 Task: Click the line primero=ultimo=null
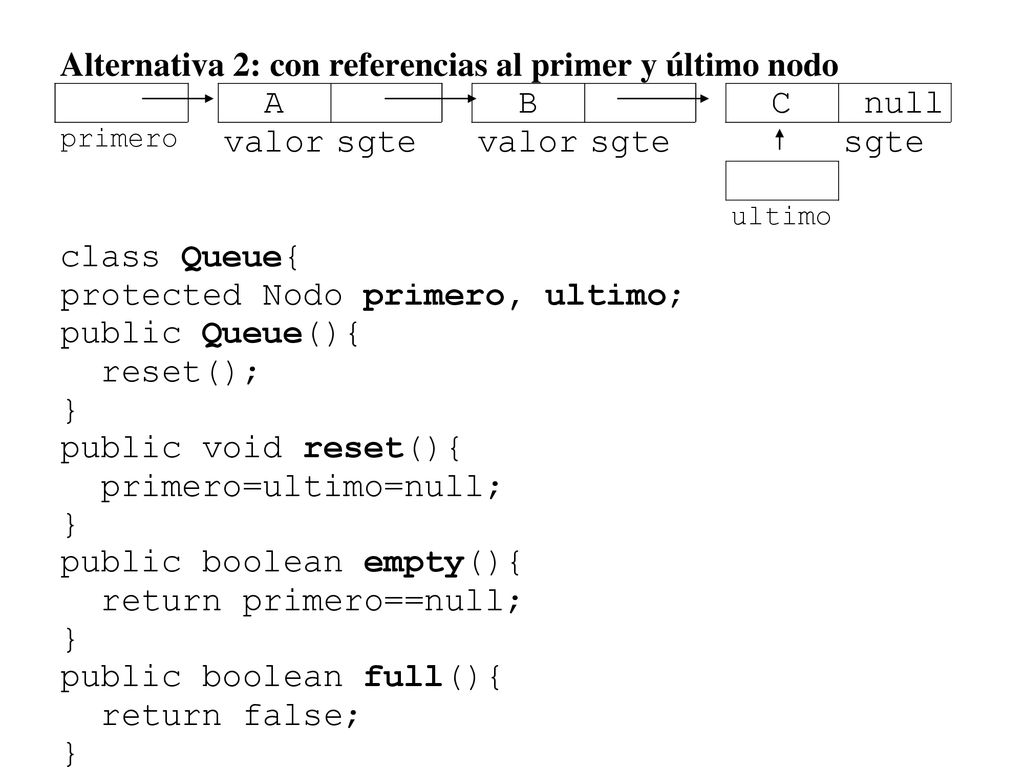pos(300,487)
